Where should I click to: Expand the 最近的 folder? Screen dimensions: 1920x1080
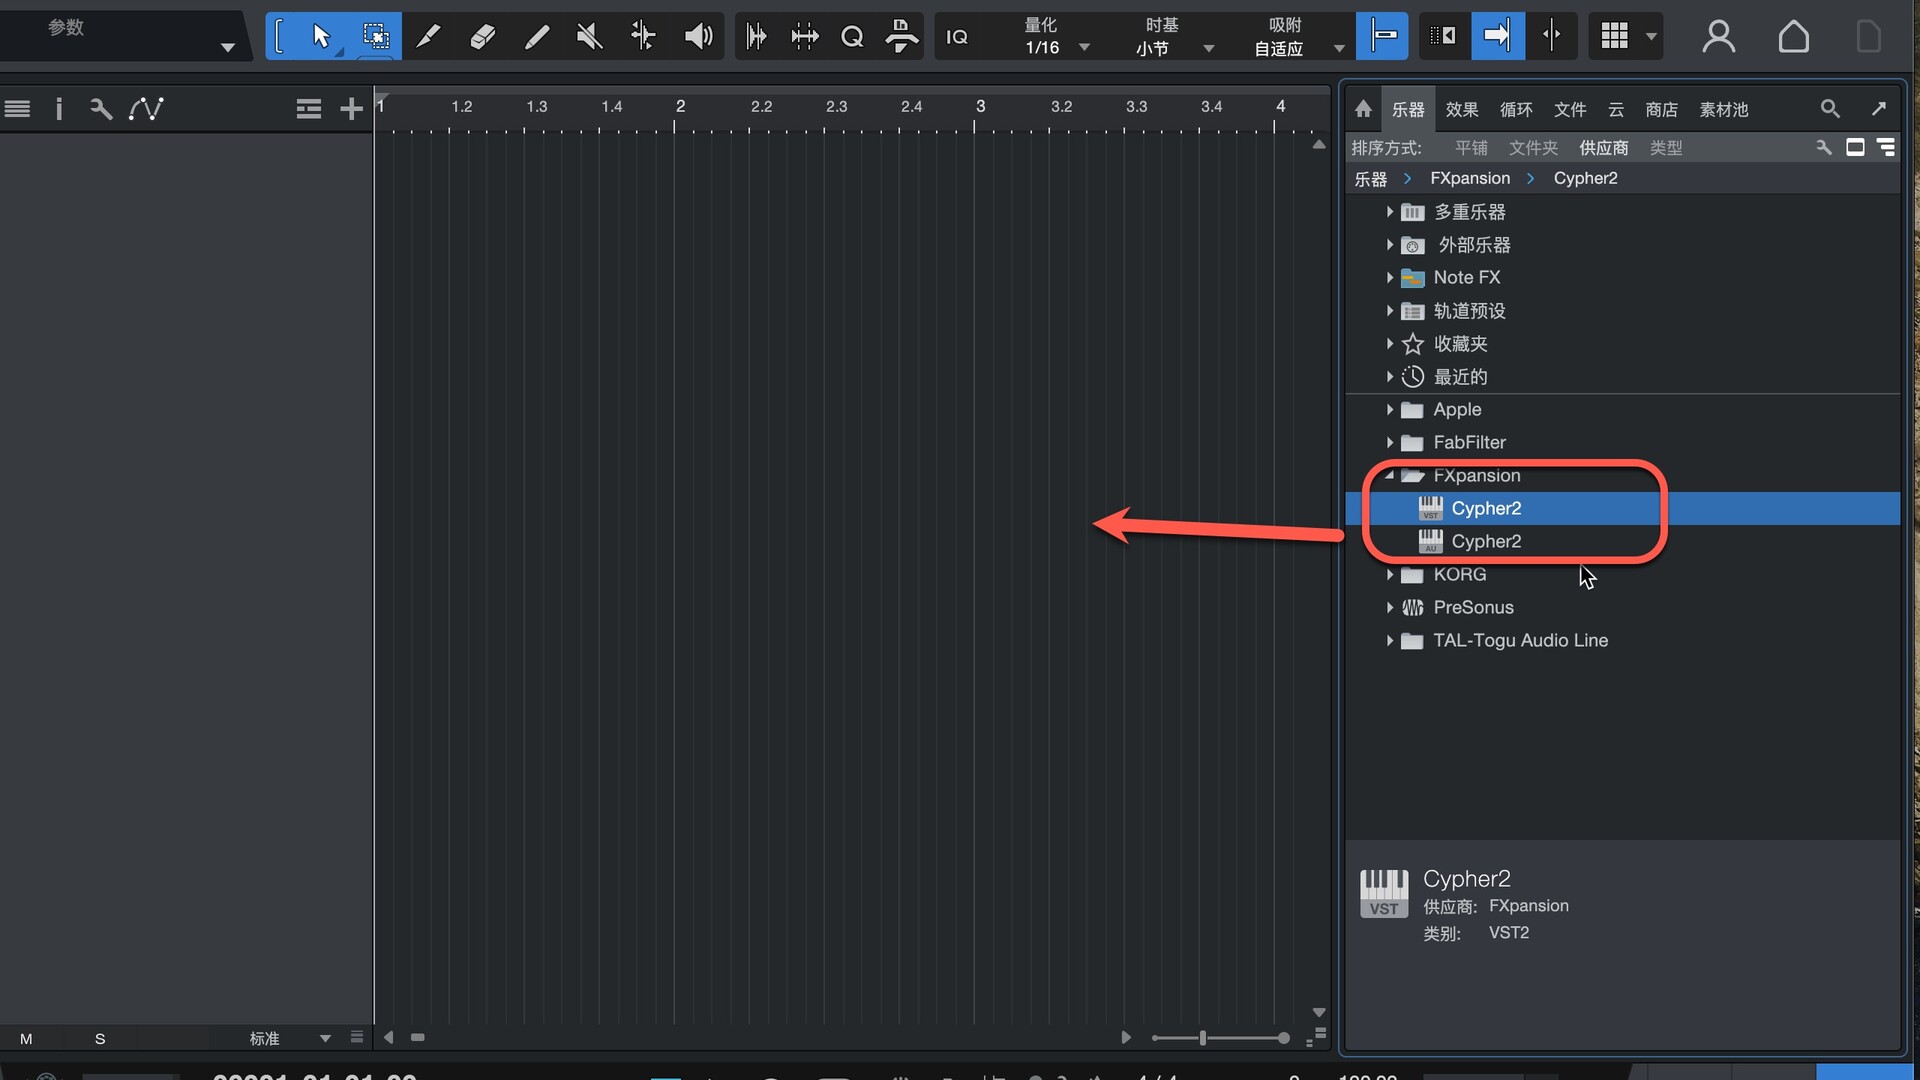tap(1390, 377)
